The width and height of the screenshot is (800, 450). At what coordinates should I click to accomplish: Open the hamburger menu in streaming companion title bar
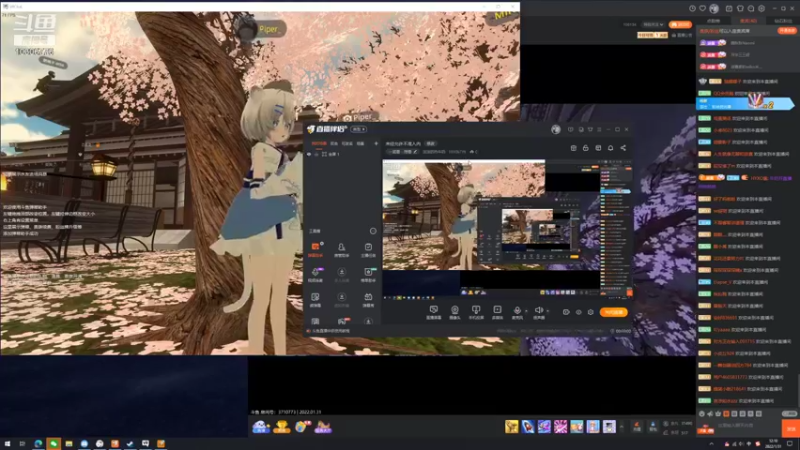click(x=599, y=130)
